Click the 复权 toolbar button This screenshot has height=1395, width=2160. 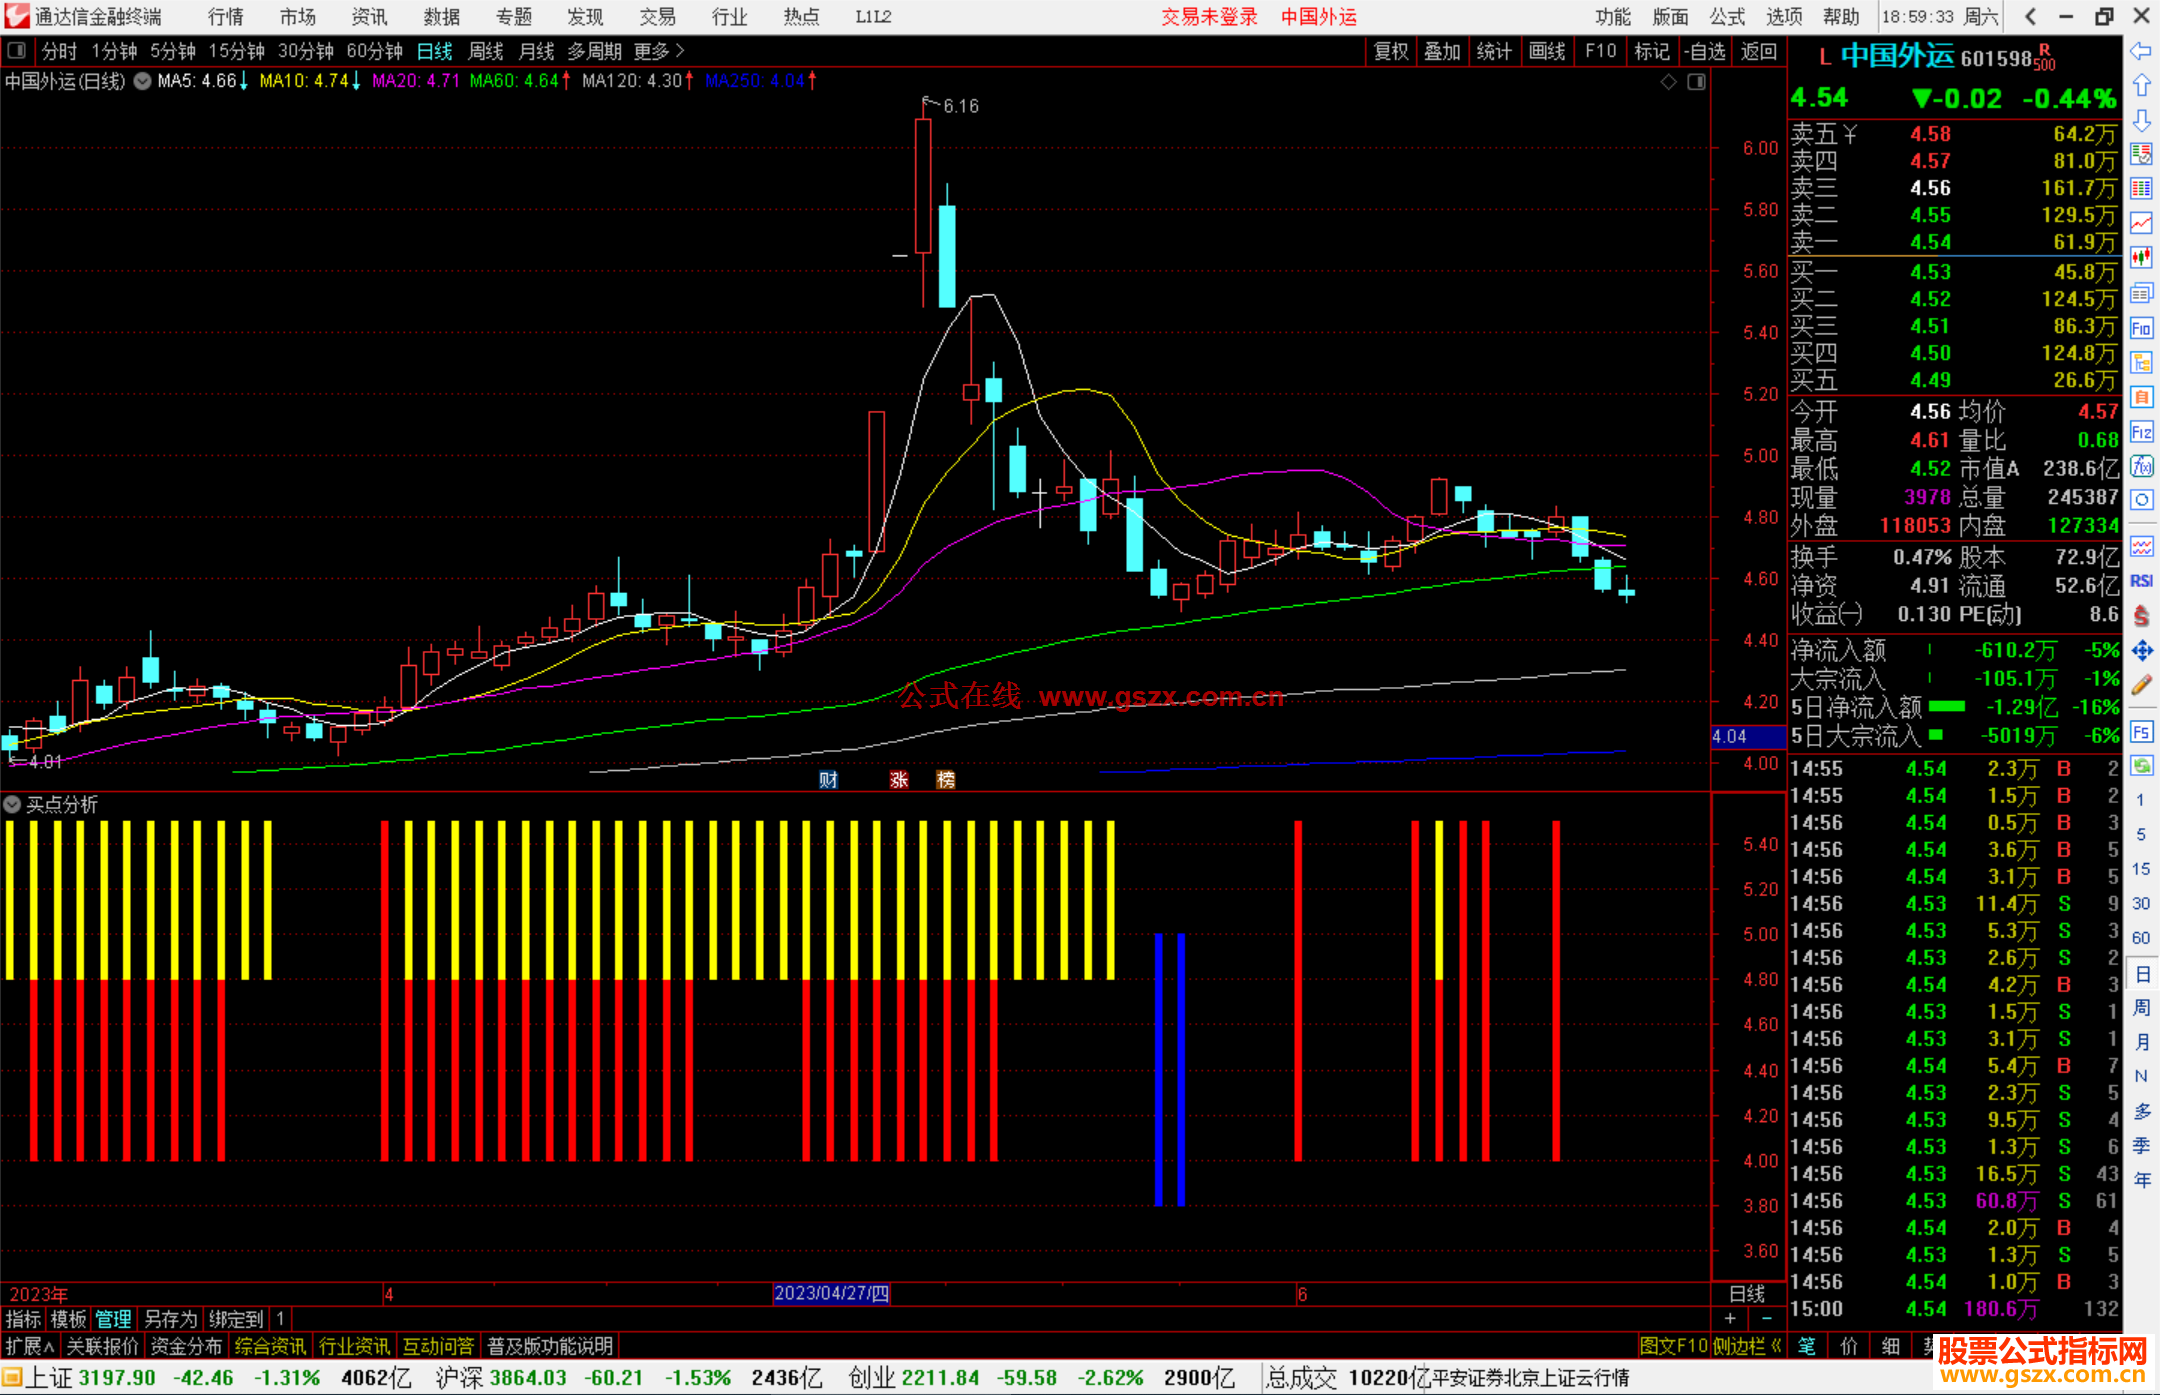[1391, 51]
